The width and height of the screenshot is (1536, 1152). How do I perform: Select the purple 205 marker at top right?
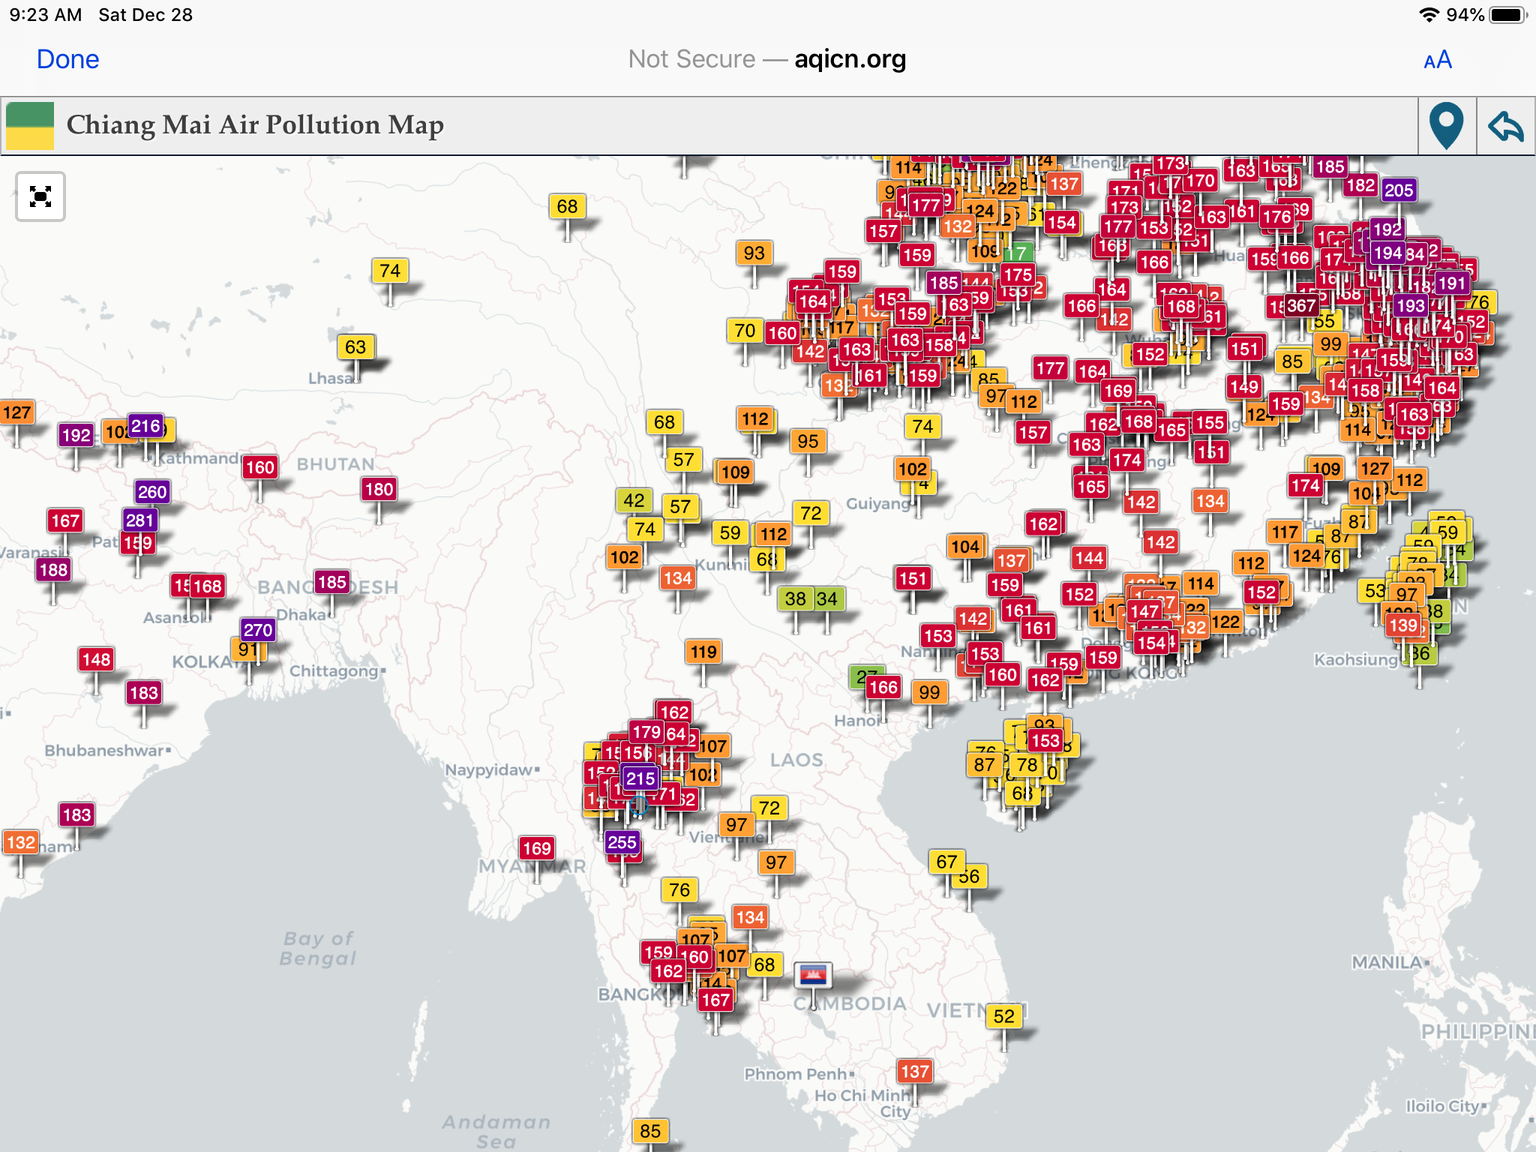(x=1398, y=190)
